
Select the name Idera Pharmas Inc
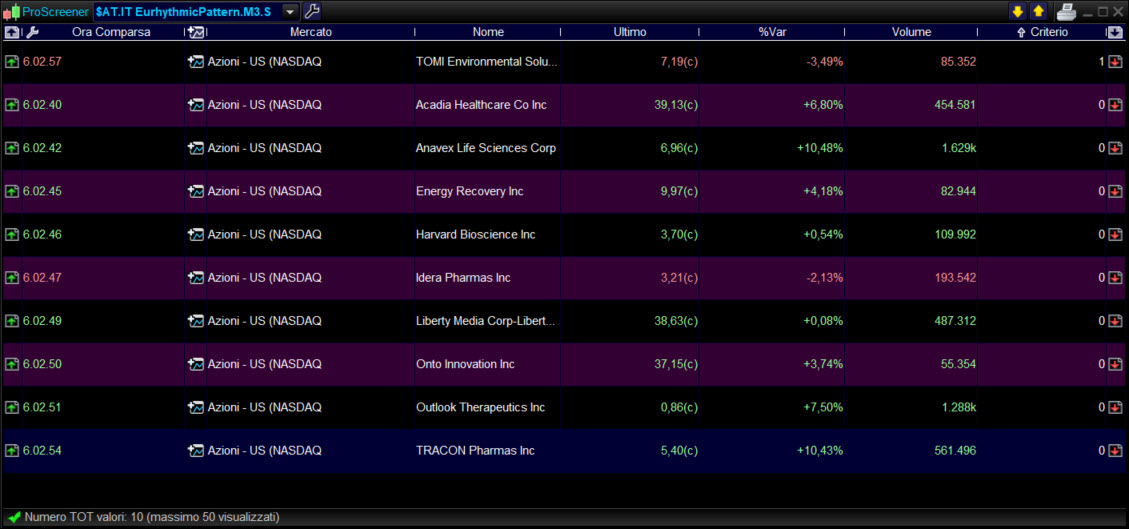tap(463, 278)
